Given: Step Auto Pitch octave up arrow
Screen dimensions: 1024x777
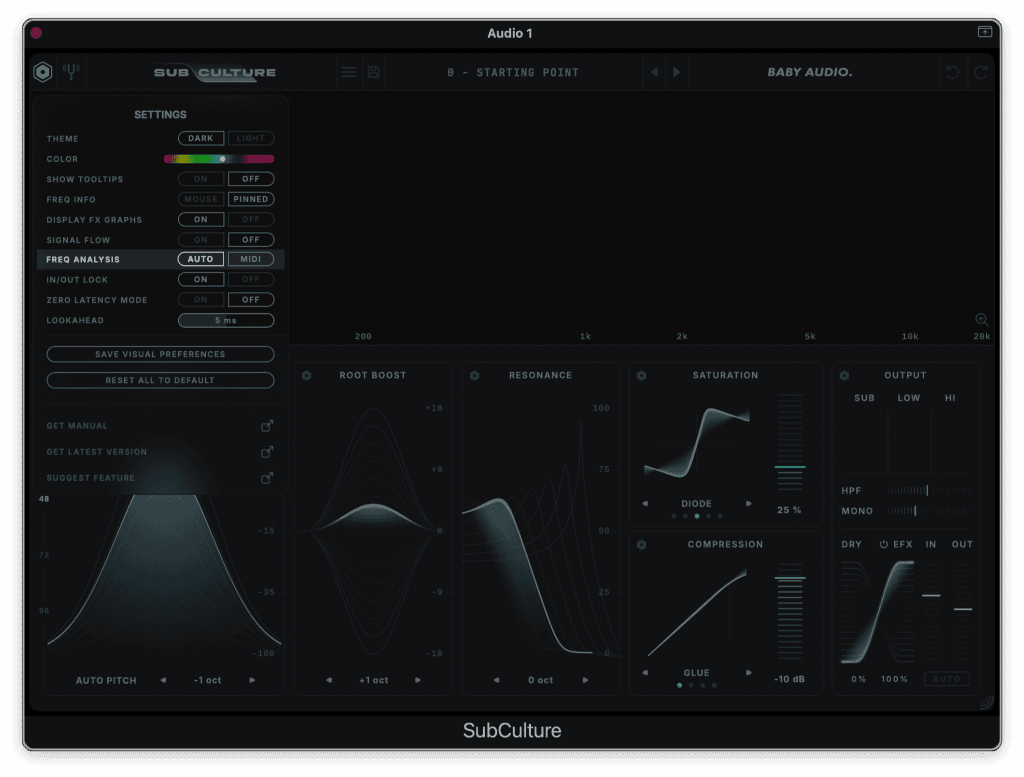Looking at the screenshot, I should tap(252, 680).
